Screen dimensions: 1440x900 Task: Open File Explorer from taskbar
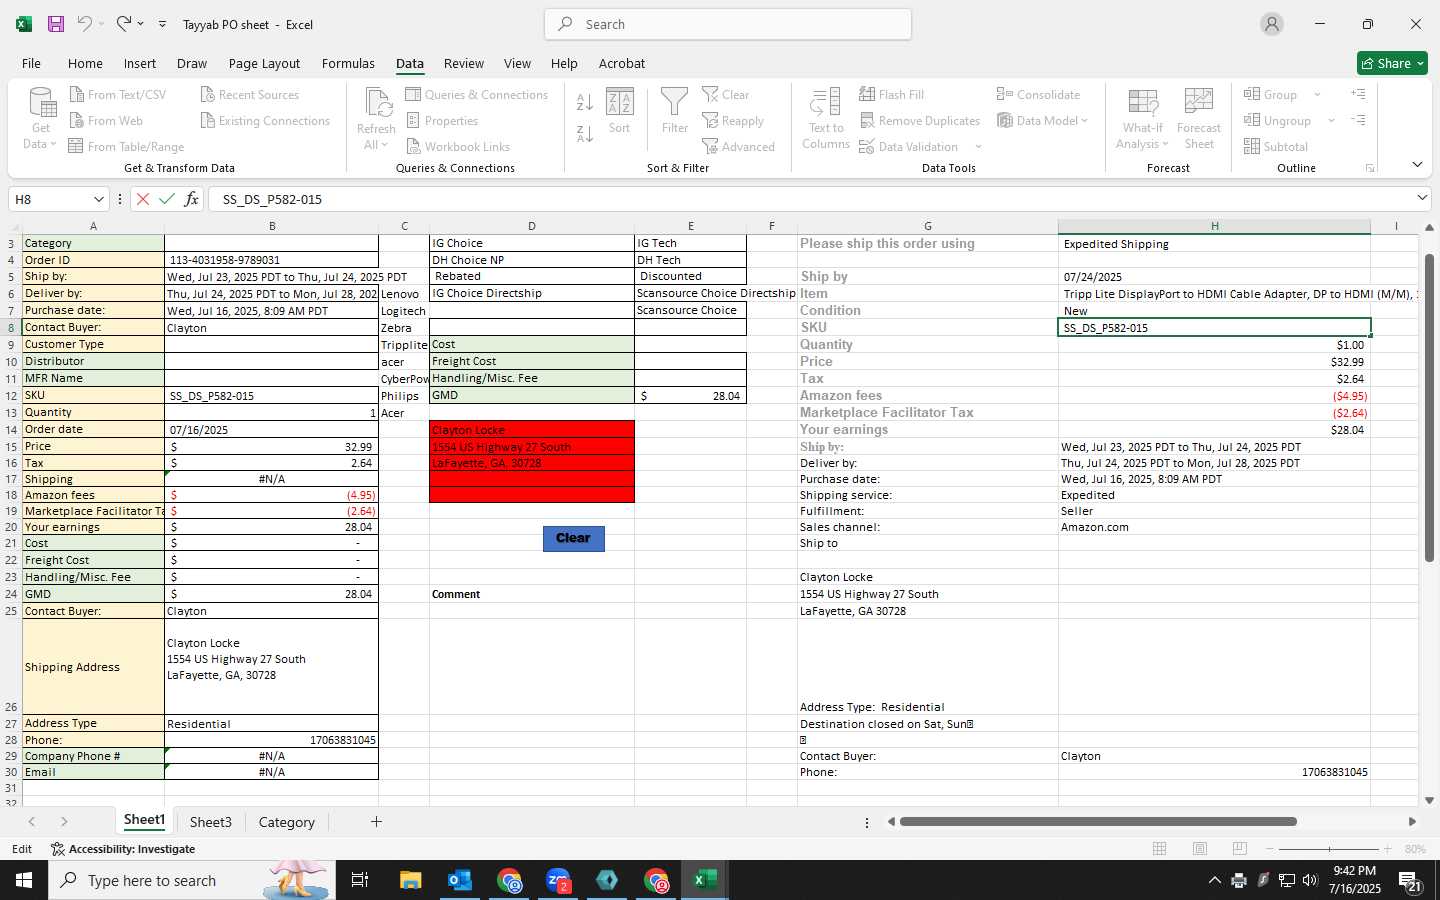click(x=411, y=880)
